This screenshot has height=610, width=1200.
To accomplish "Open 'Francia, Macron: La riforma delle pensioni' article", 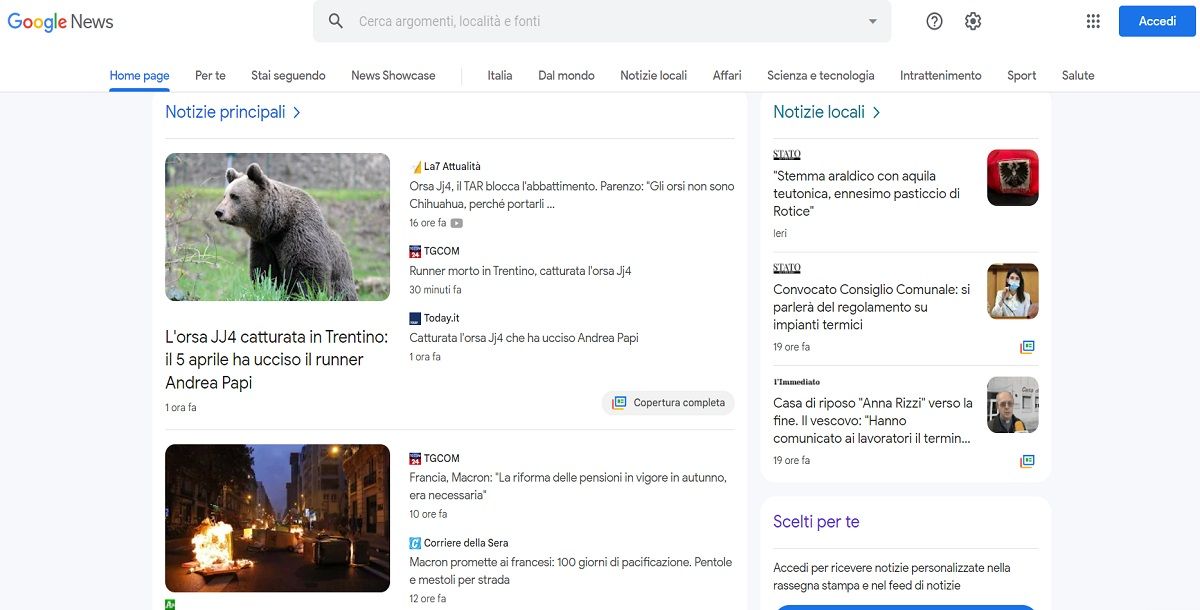I will (568, 486).
